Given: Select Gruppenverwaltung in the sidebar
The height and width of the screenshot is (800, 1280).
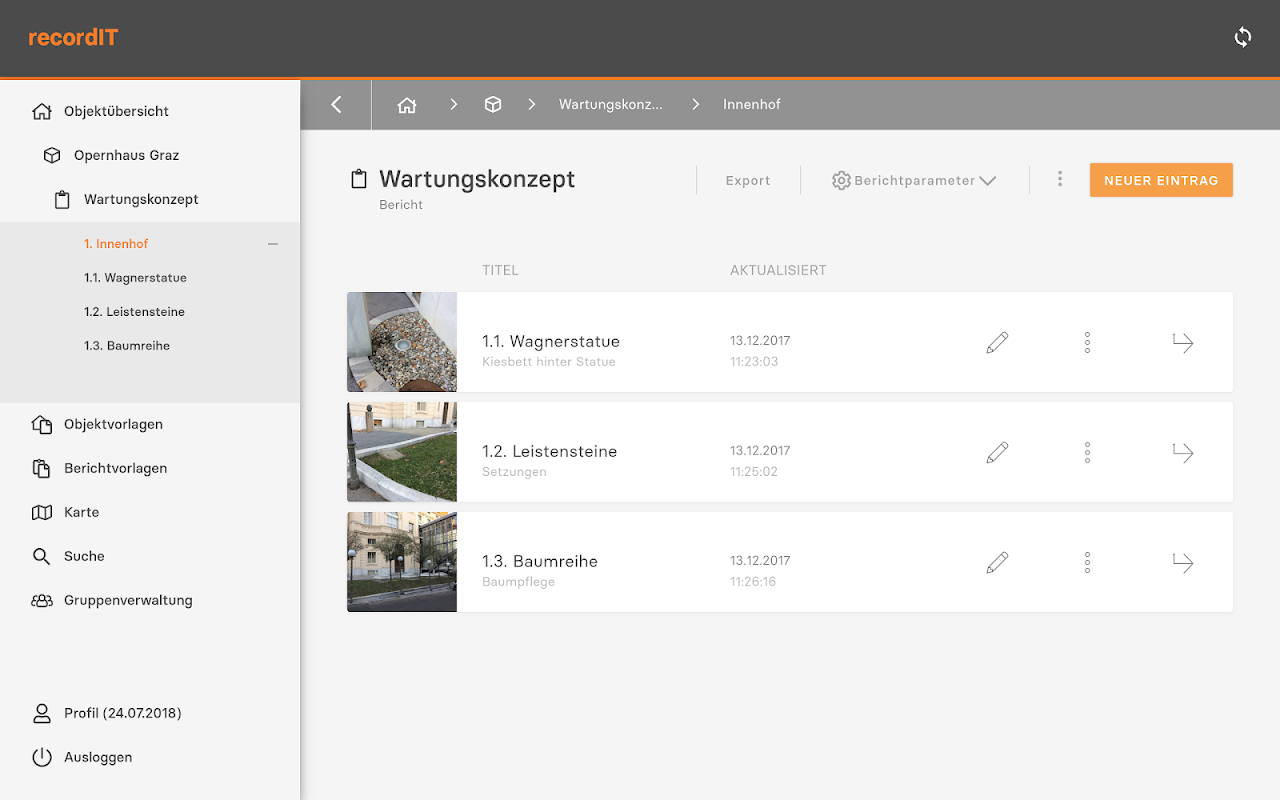Looking at the screenshot, I should coord(127,600).
